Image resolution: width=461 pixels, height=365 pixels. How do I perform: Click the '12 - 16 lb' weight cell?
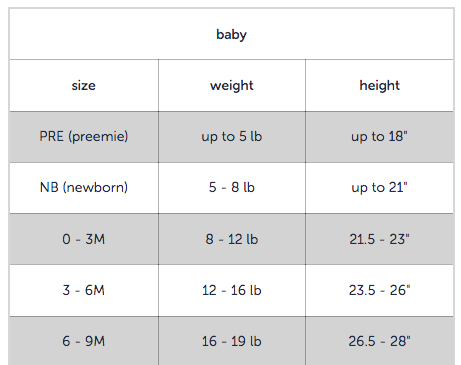232,290
